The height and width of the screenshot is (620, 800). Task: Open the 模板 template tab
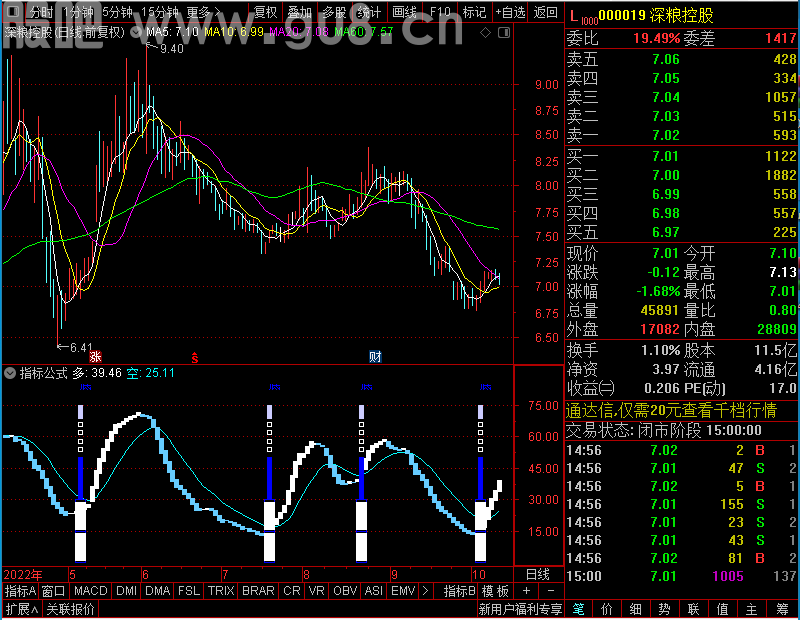(x=495, y=591)
